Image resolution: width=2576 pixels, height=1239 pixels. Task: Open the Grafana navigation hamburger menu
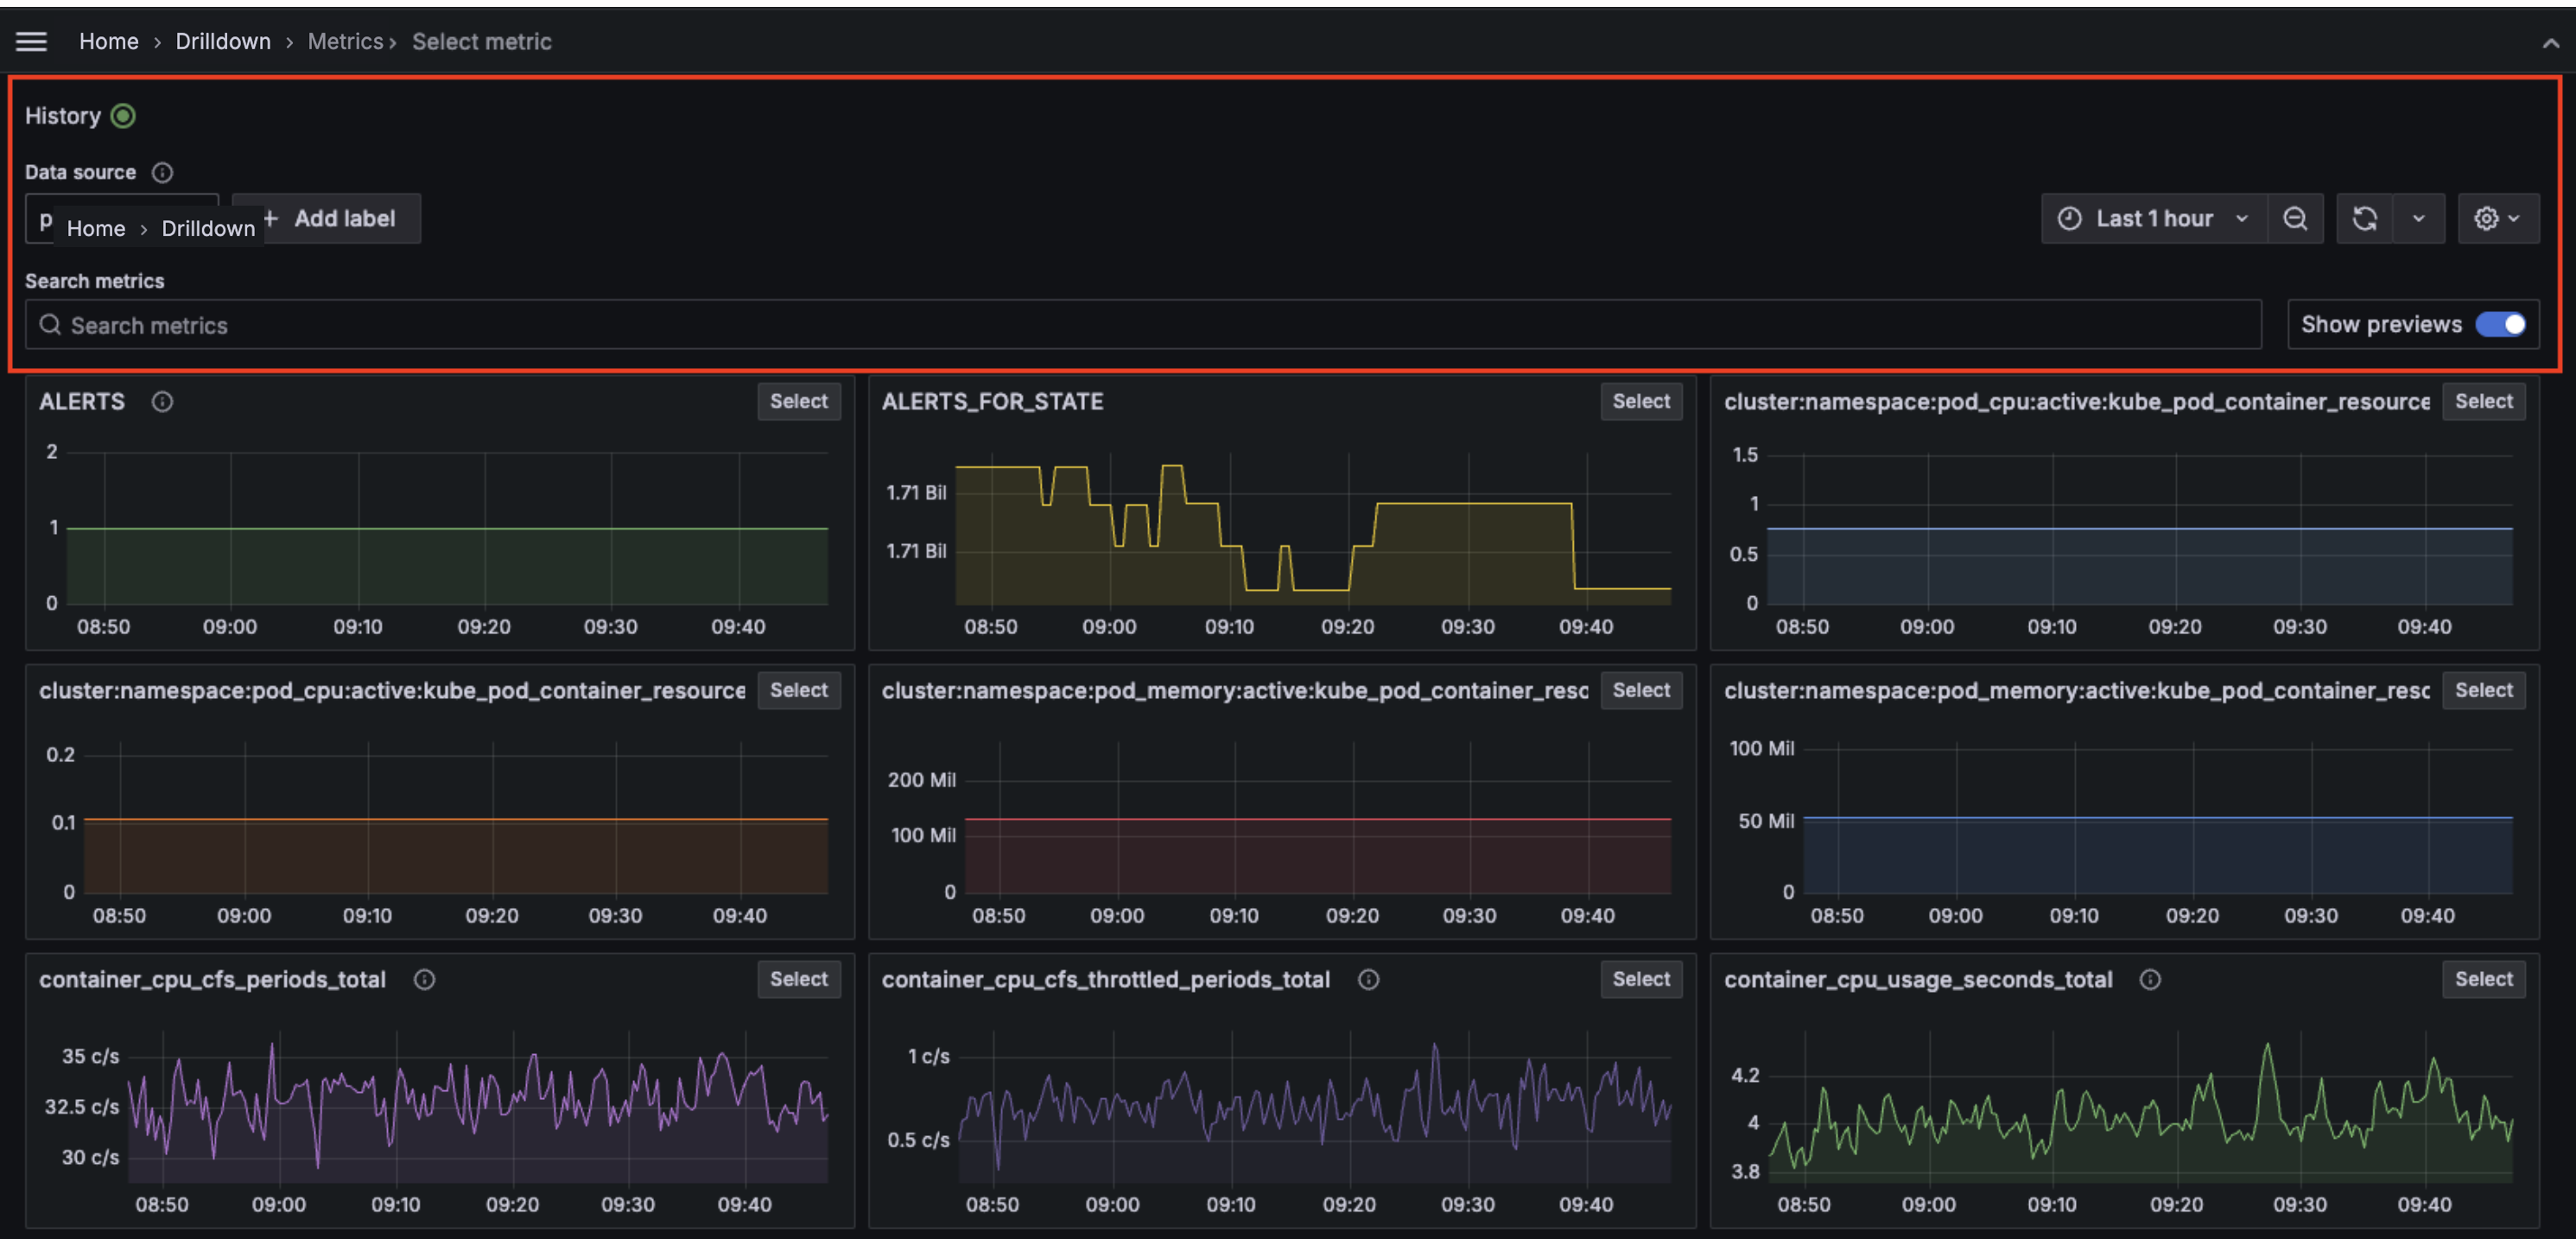click(31, 41)
